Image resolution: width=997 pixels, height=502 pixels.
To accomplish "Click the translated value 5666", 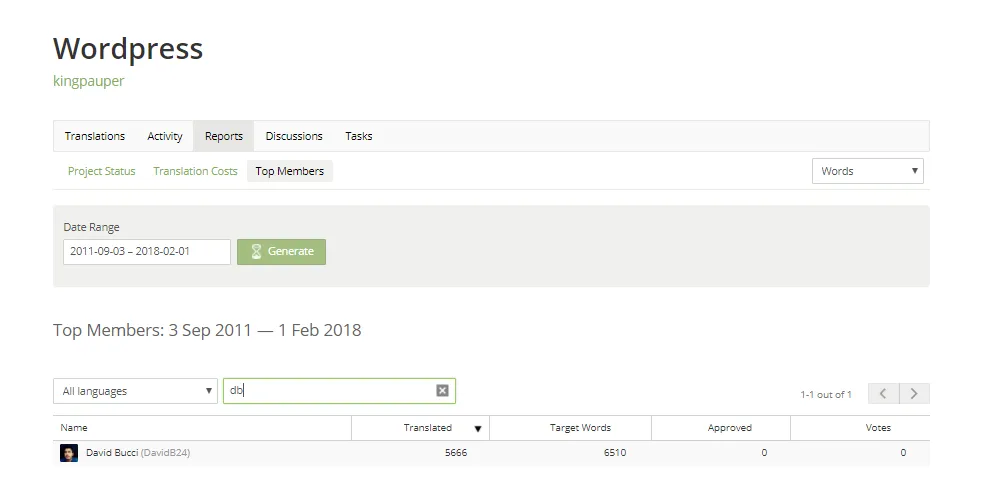I will coord(456,452).
